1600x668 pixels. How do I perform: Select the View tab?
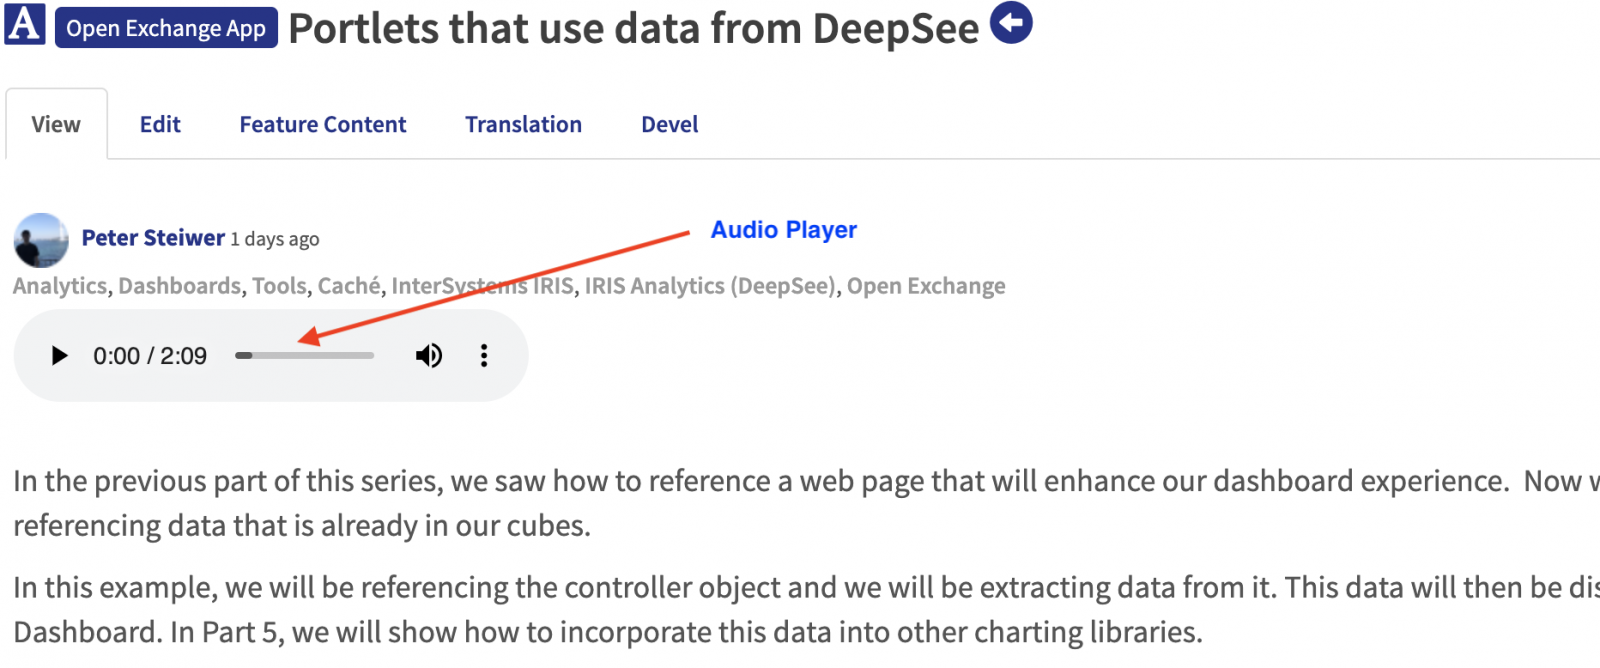pyautogui.click(x=56, y=124)
